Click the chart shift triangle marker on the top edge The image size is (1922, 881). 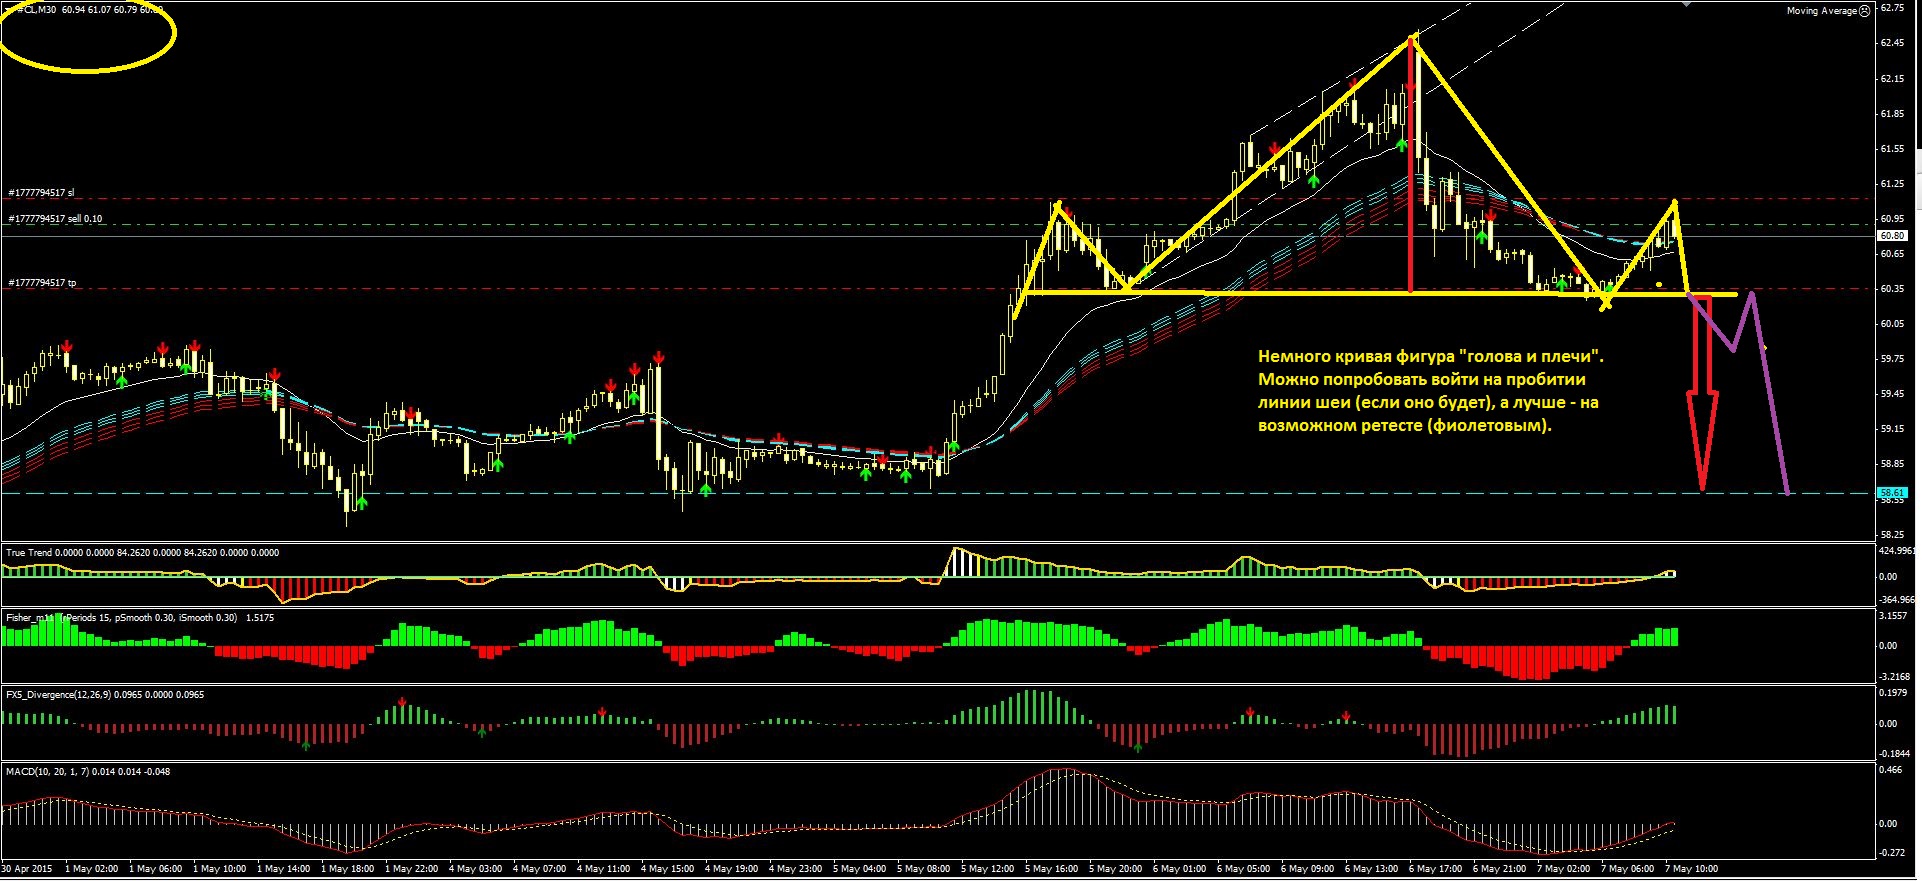1686,4
